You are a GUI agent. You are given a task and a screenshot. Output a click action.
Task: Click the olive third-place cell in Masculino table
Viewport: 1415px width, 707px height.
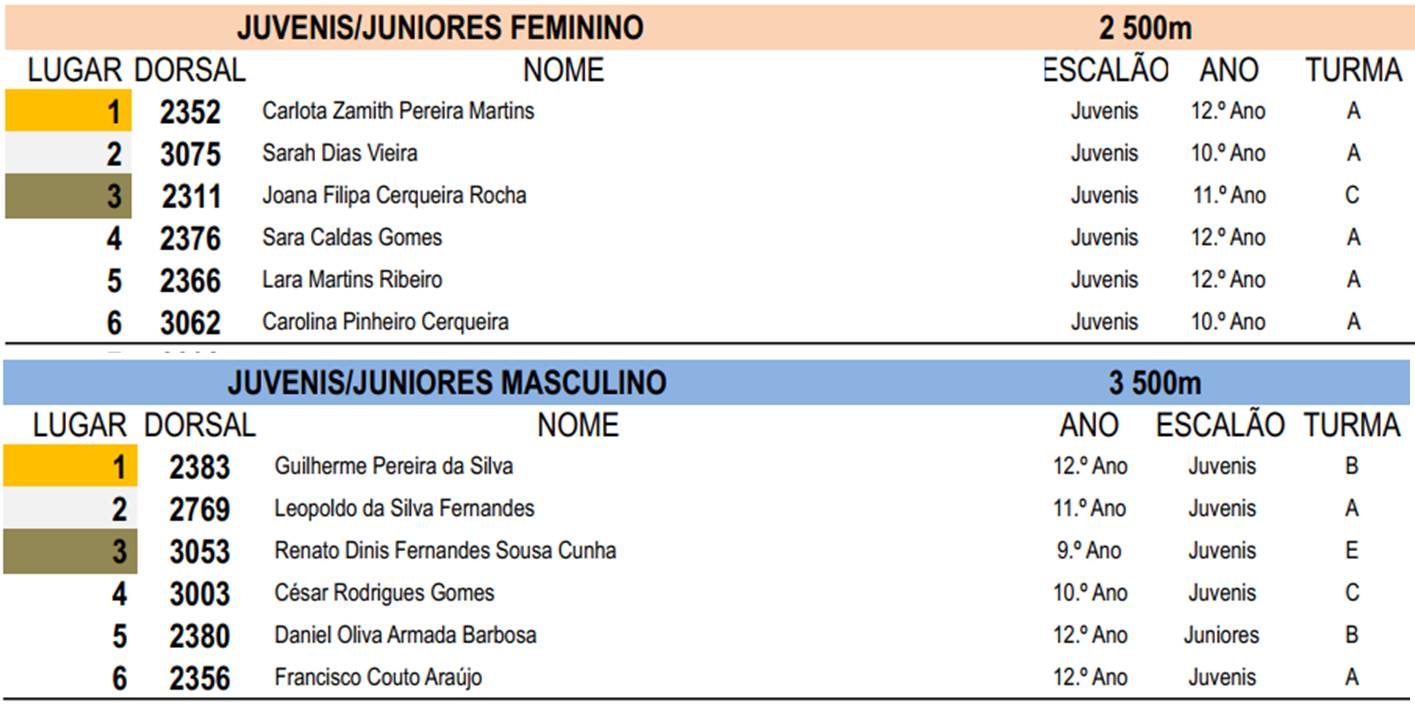tap(70, 552)
